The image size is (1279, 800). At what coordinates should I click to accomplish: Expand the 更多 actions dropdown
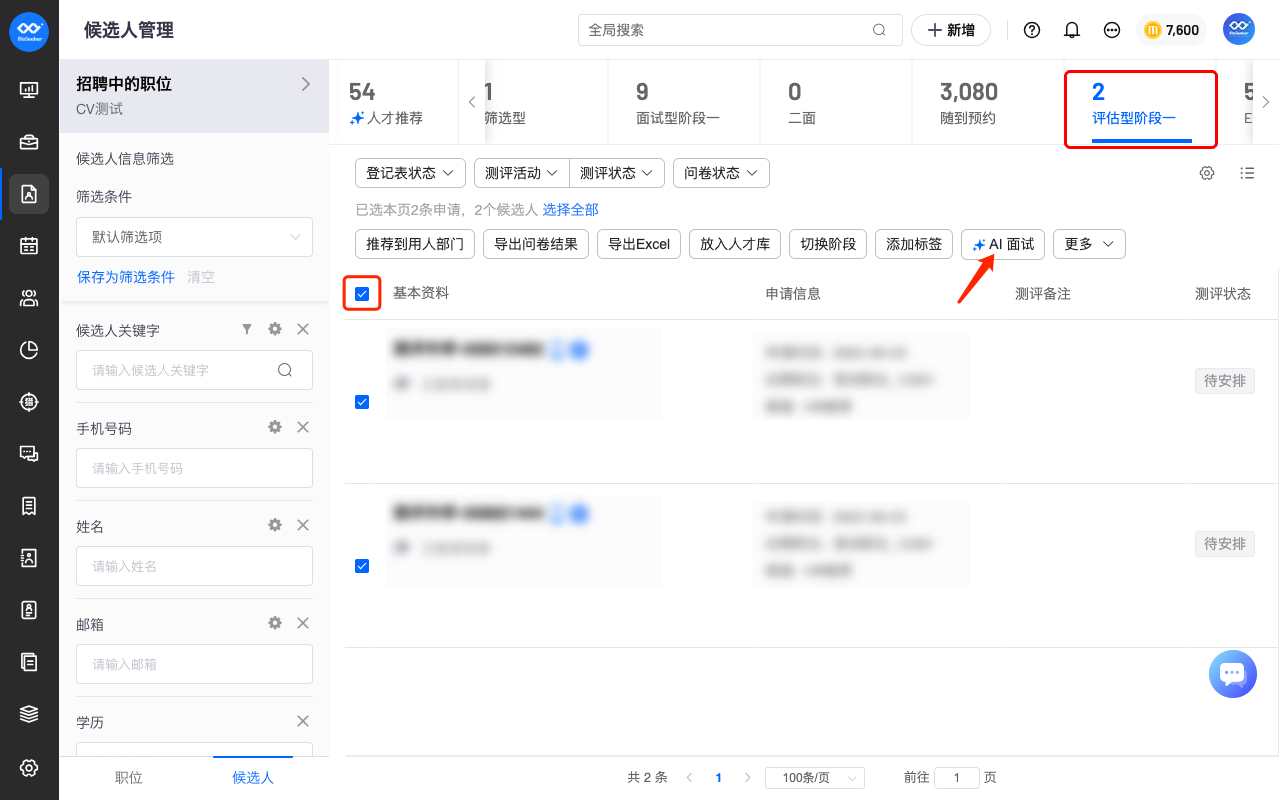pyautogui.click(x=1089, y=244)
